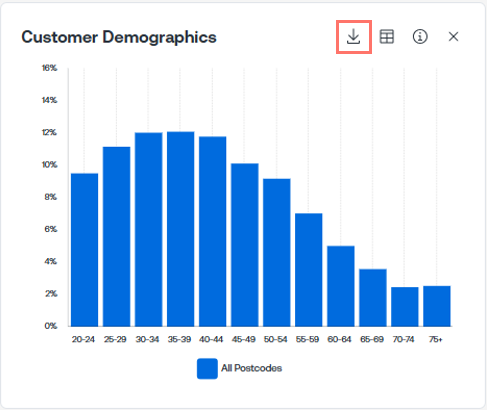Select the 20-24 age group bar
This screenshot has height=410, width=487.
[85, 250]
